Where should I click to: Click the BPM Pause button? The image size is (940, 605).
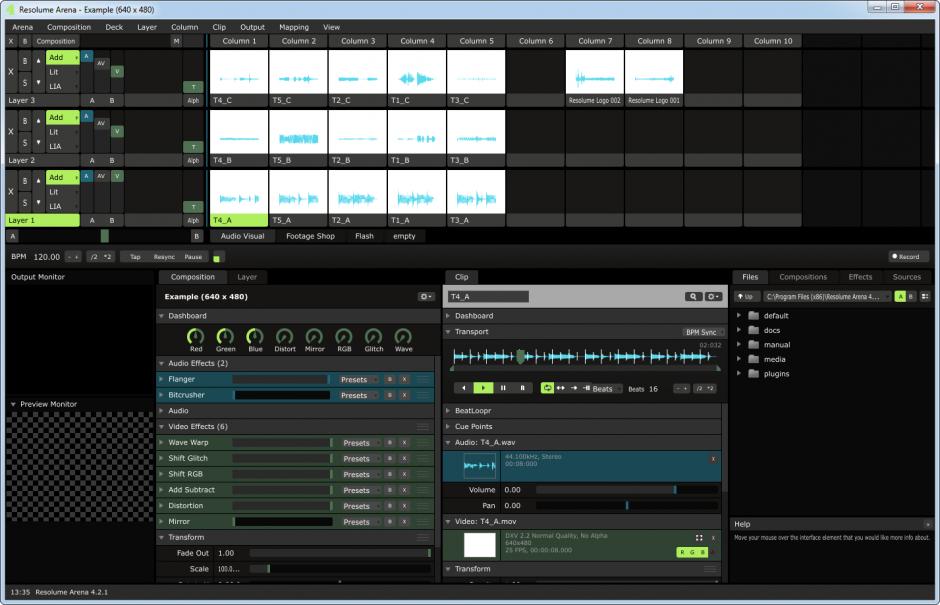tap(193, 257)
